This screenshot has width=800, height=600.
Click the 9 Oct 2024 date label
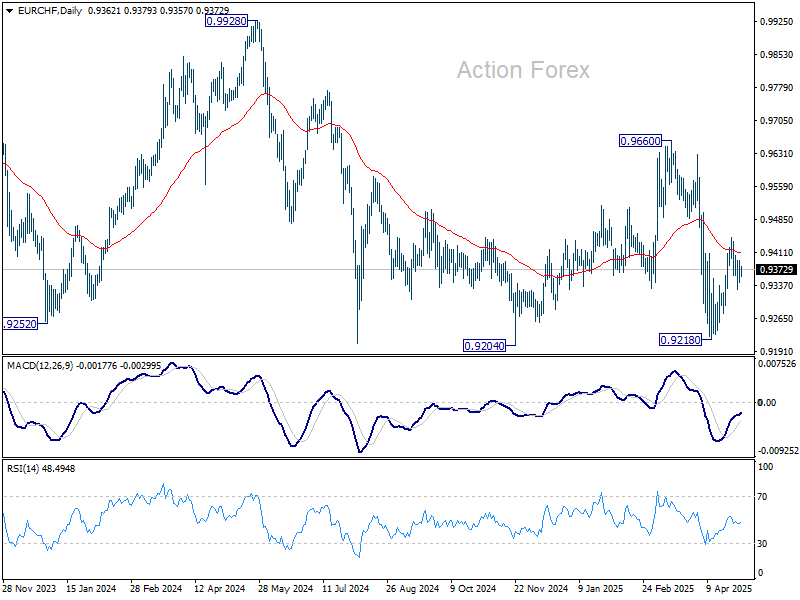[473, 589]
